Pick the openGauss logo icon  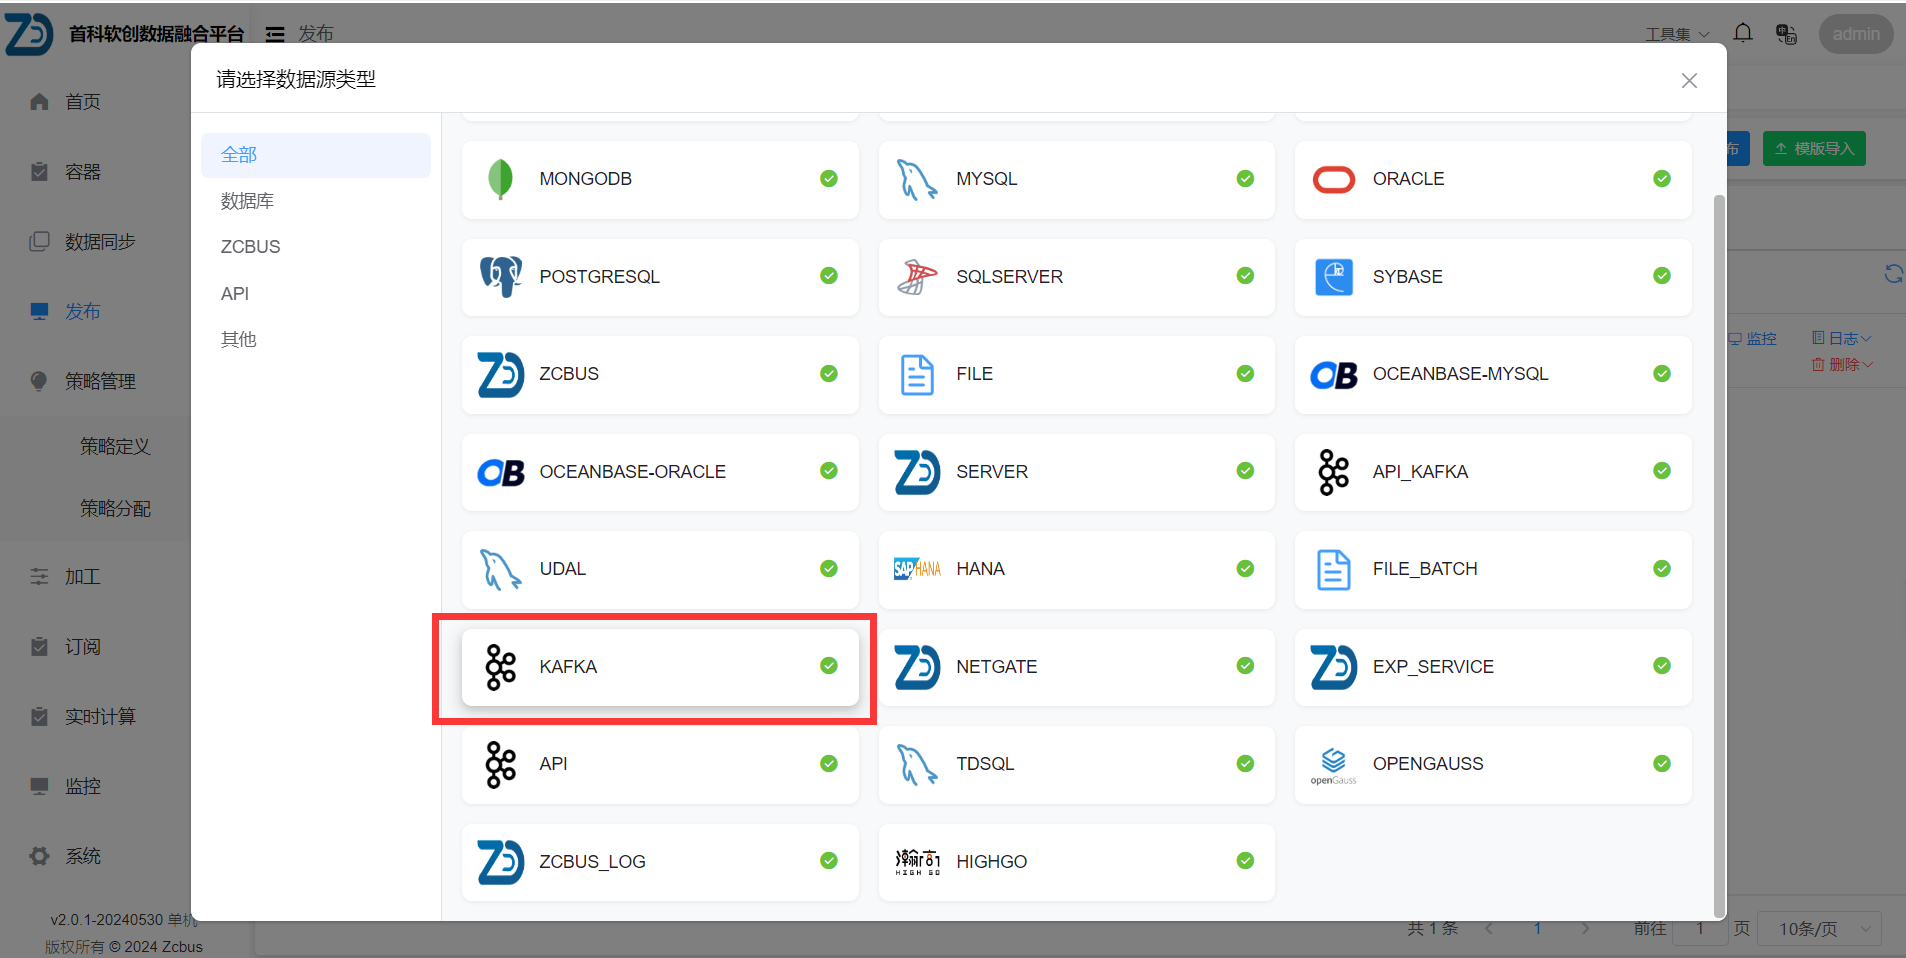point(1333,764)
